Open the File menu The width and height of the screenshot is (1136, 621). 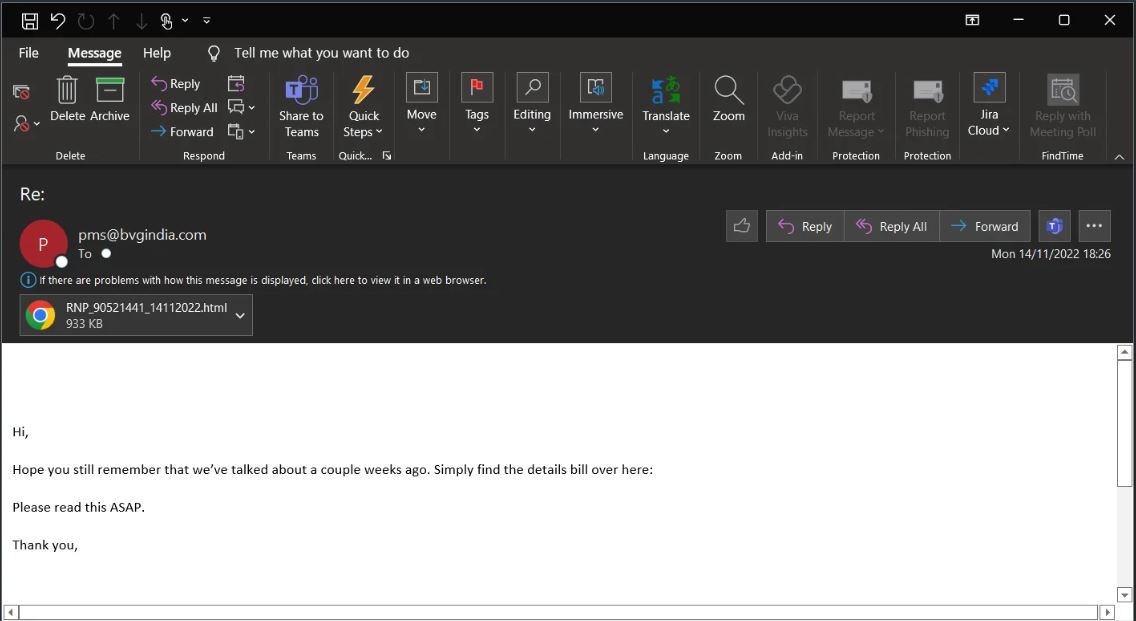coord(29,53)
